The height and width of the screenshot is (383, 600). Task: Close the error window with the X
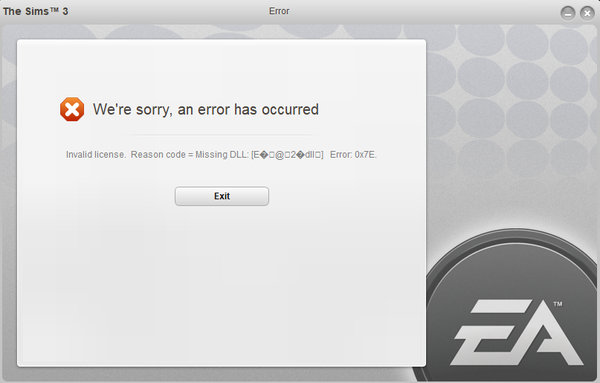(x=587, y=14)
